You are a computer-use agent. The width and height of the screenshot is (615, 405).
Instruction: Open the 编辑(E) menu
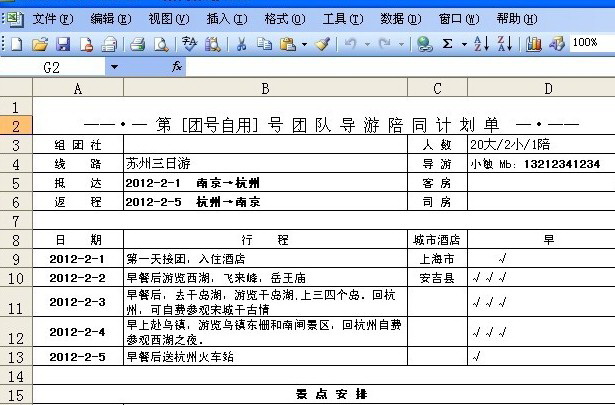pos(111,19)
